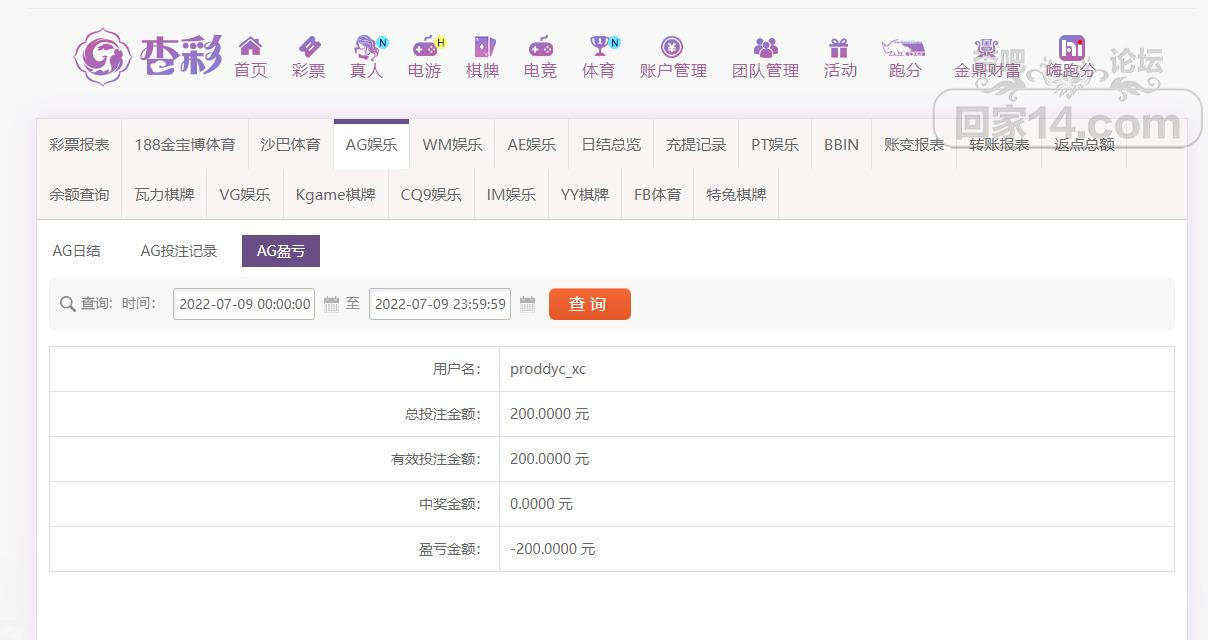Viewport: 1208px width, 640px height.
Task: Click the 团队管理 team icon
Action: [x=765, y=47]
